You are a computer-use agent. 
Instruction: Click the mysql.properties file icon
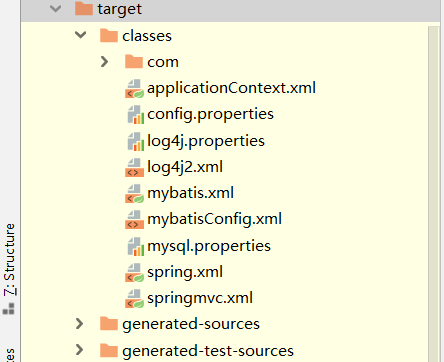point(136,246)
